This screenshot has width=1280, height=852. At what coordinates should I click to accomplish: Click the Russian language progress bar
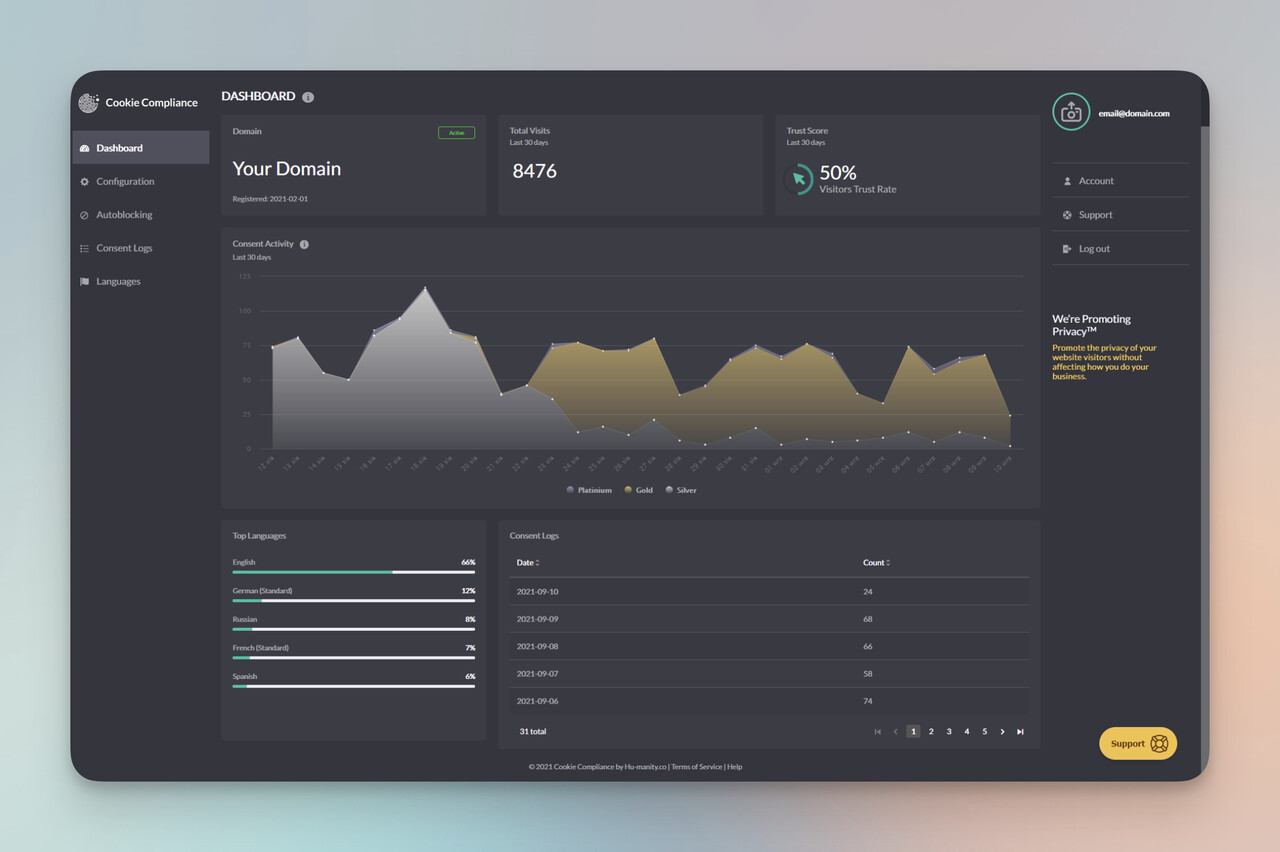(354, 629)
